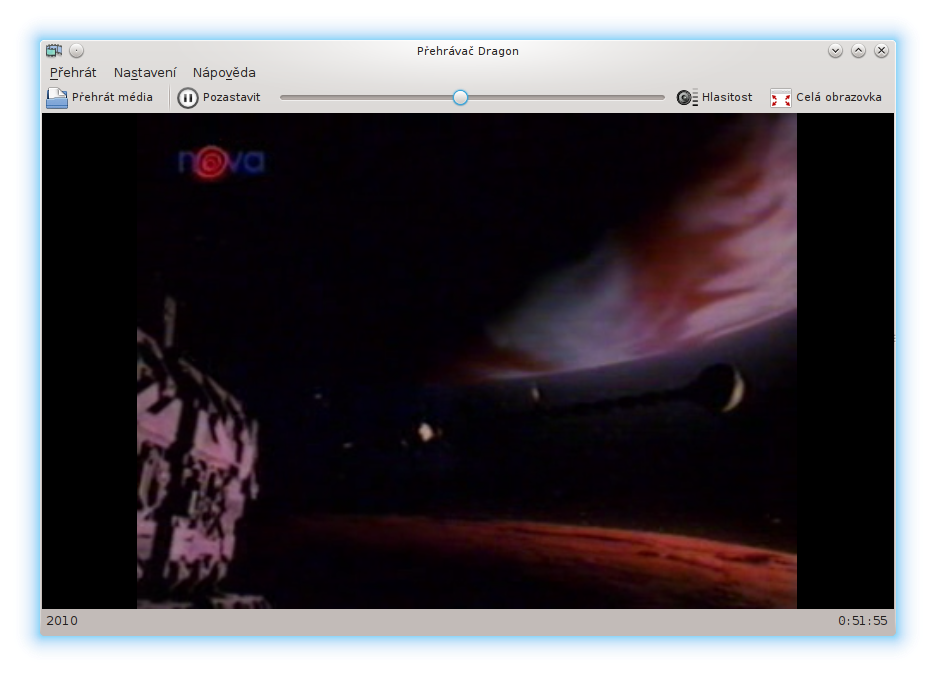Open the Přehrát menu
The image size is (936, 676).
pyautogui.click(x=73, y=73)
